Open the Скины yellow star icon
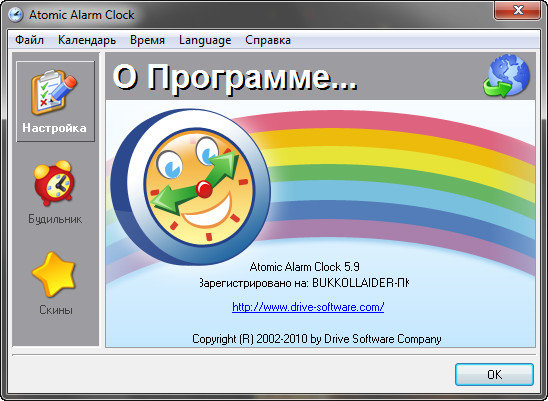This screenshot has width=548, height=401. click(x=54, y=274)
